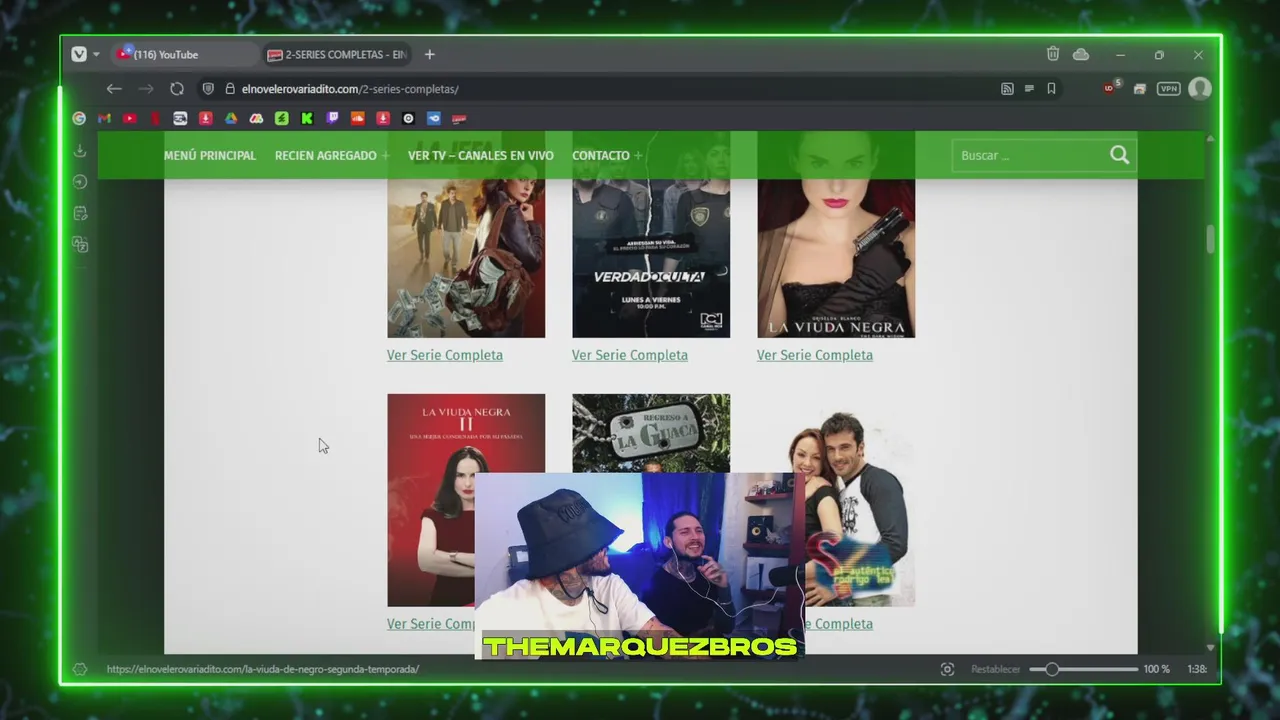Select the 2-SERIES COMPLETAS tab
Screen dimensions: 1280x720
pyautogui.click(x=337, y=54)
